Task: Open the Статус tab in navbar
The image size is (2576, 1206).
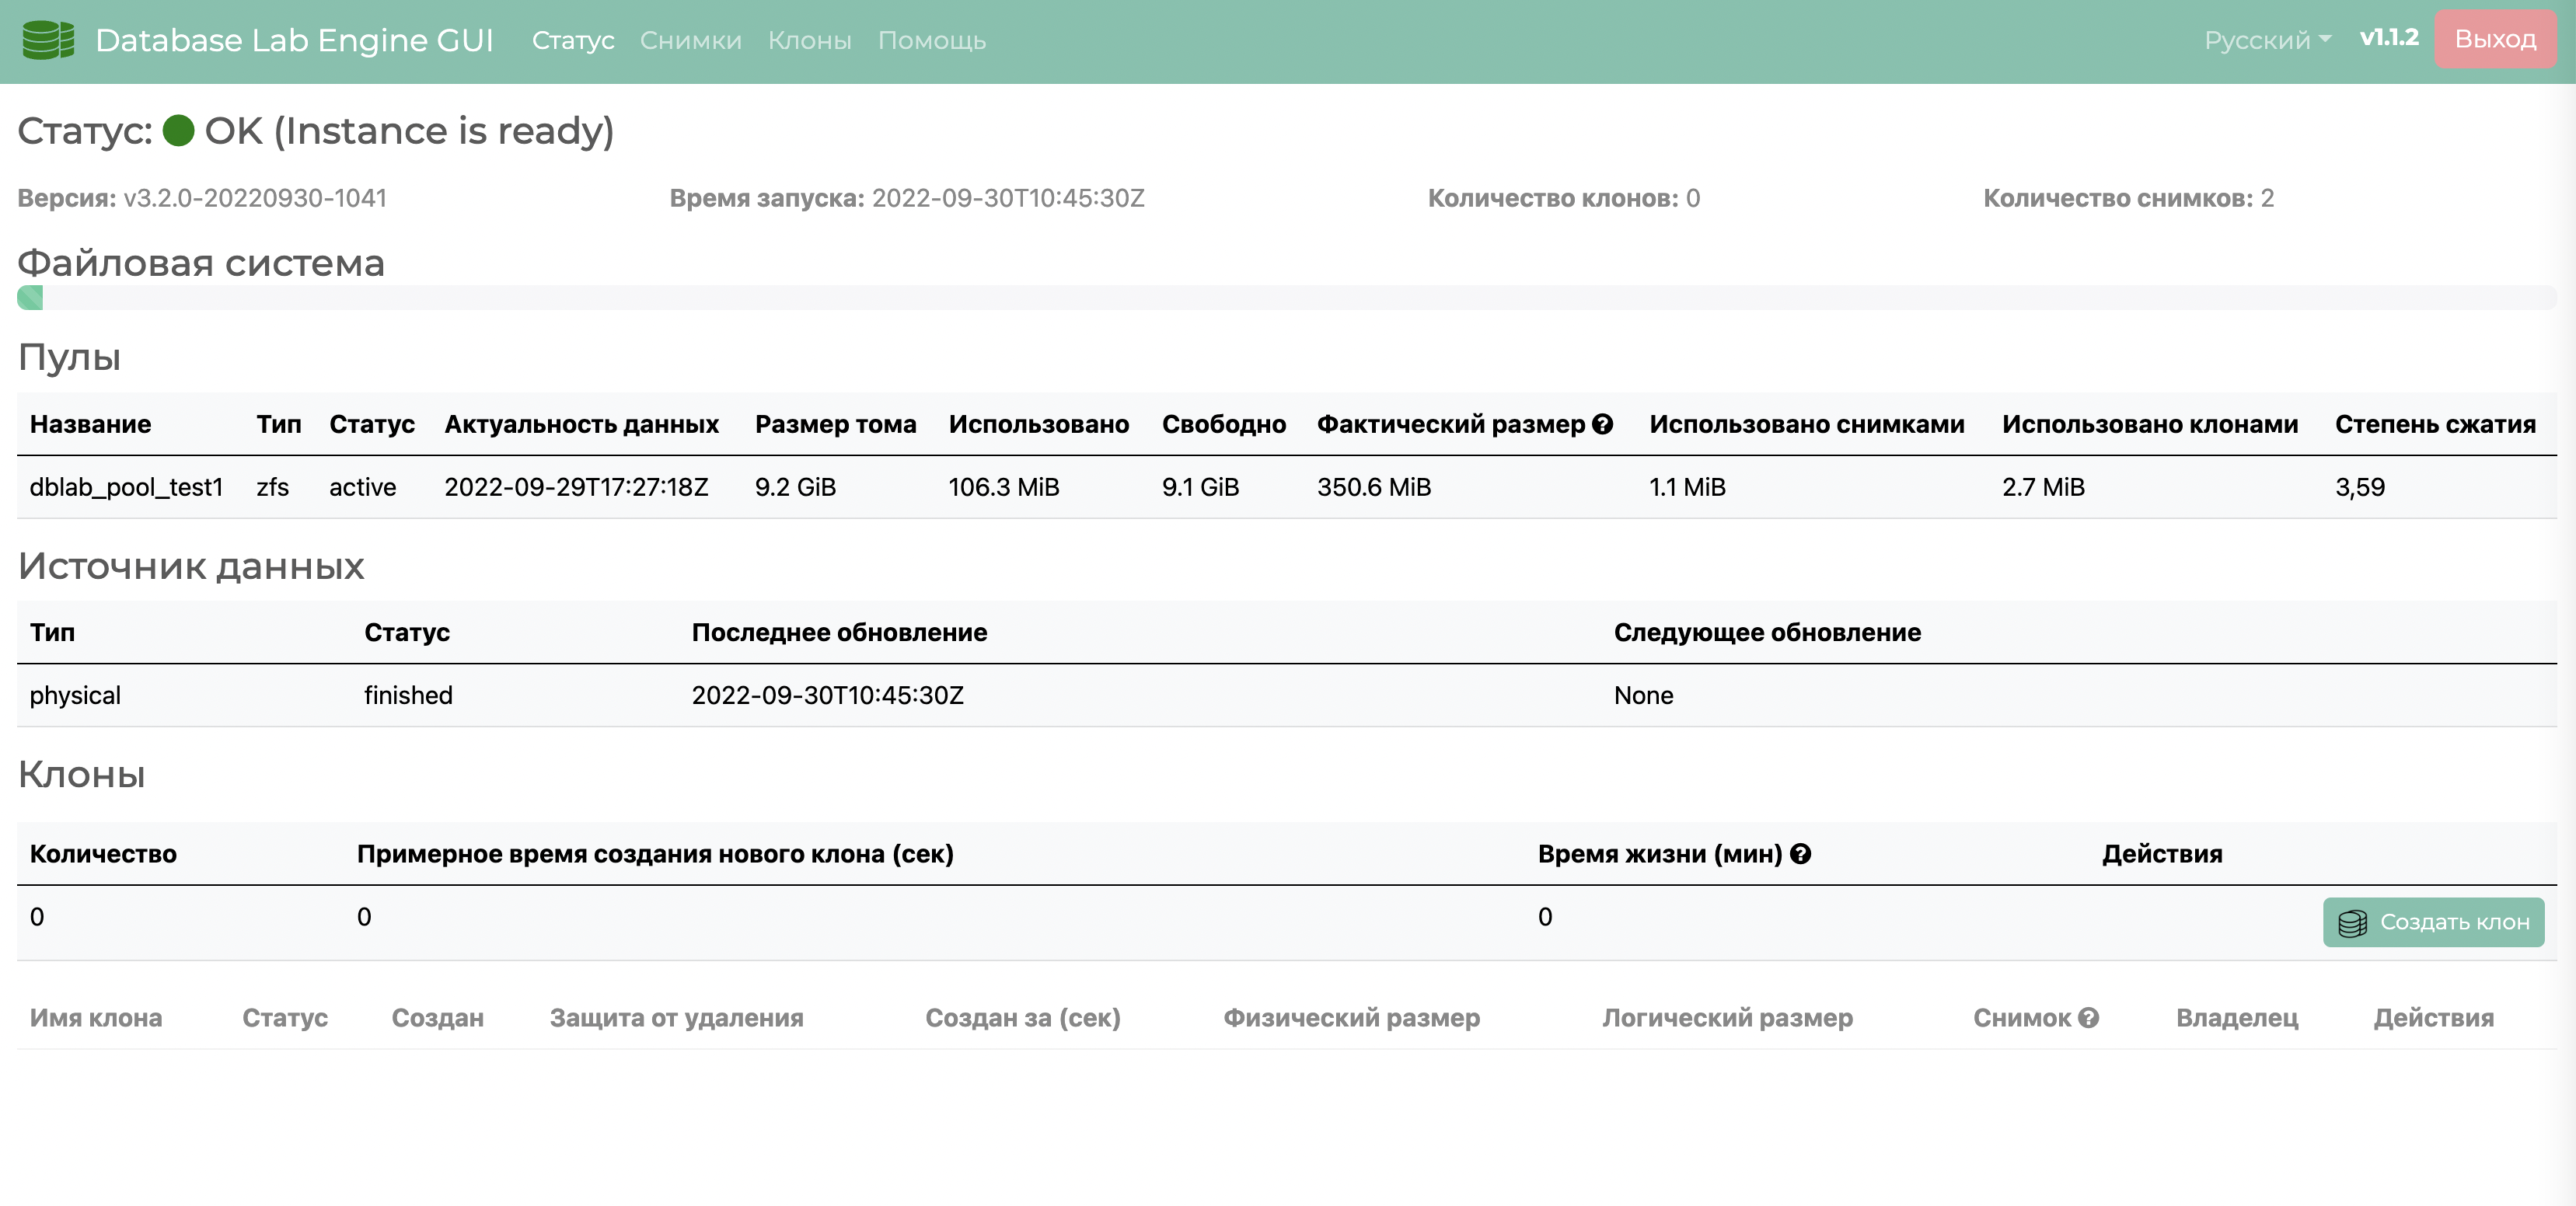Action: point(573,40)
